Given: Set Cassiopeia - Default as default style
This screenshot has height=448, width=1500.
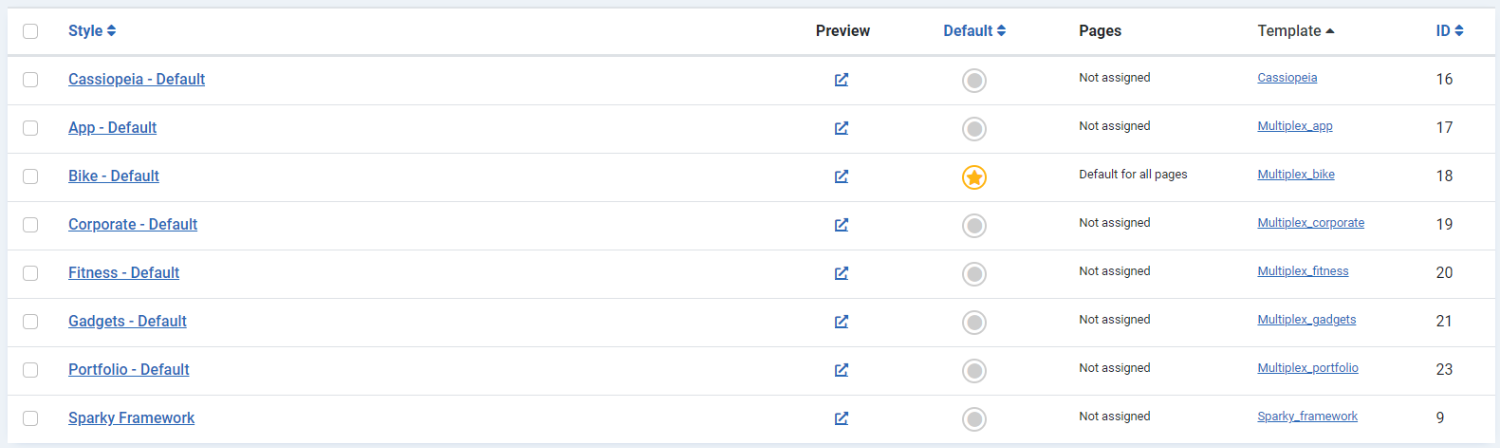Looking at the screenshot, I should coord(974,81).
